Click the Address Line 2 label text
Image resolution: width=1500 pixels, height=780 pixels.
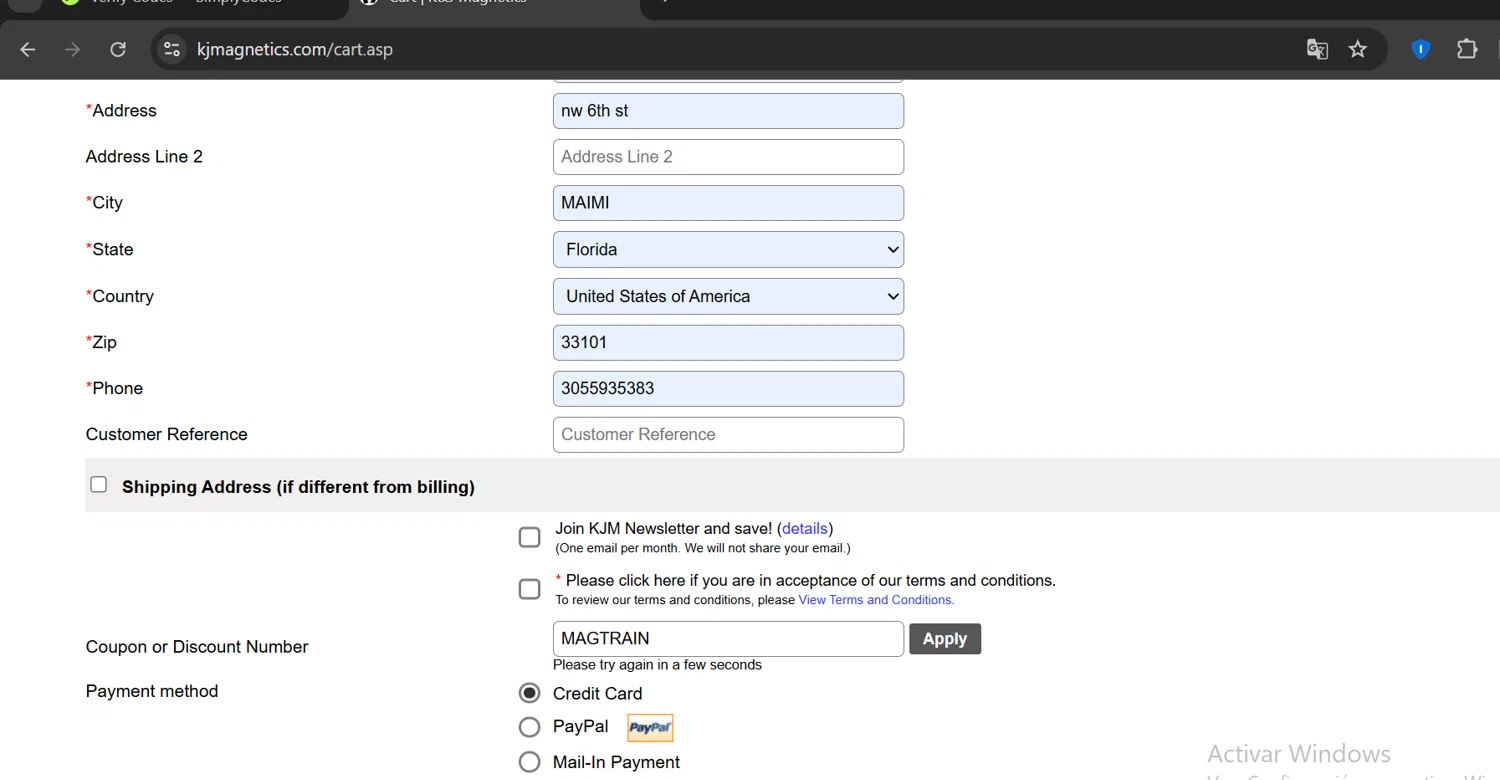144,156
